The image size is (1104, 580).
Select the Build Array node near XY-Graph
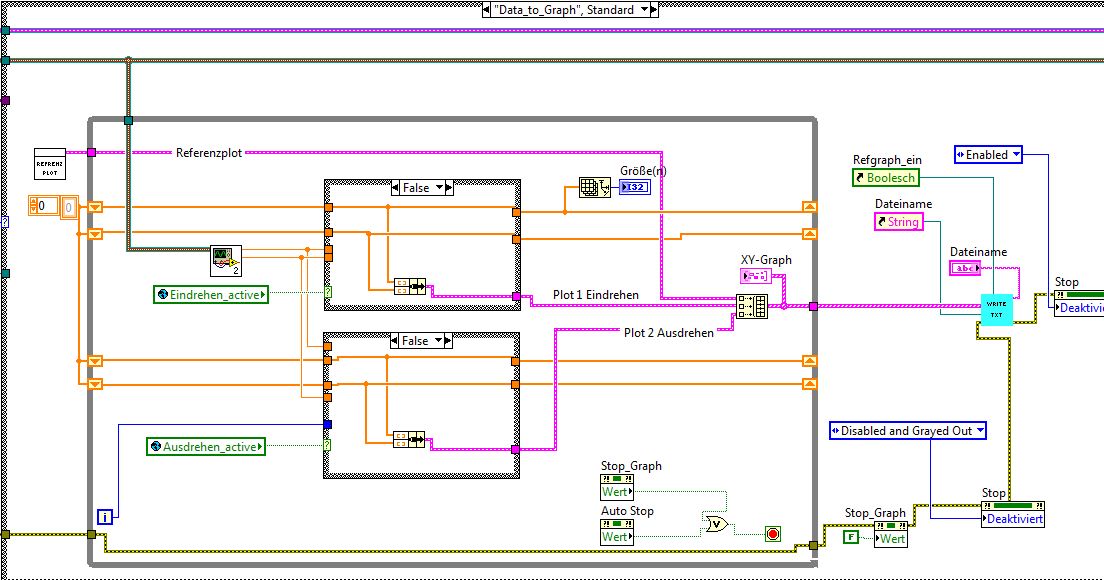pyautogui.click(x=752, y=306)
